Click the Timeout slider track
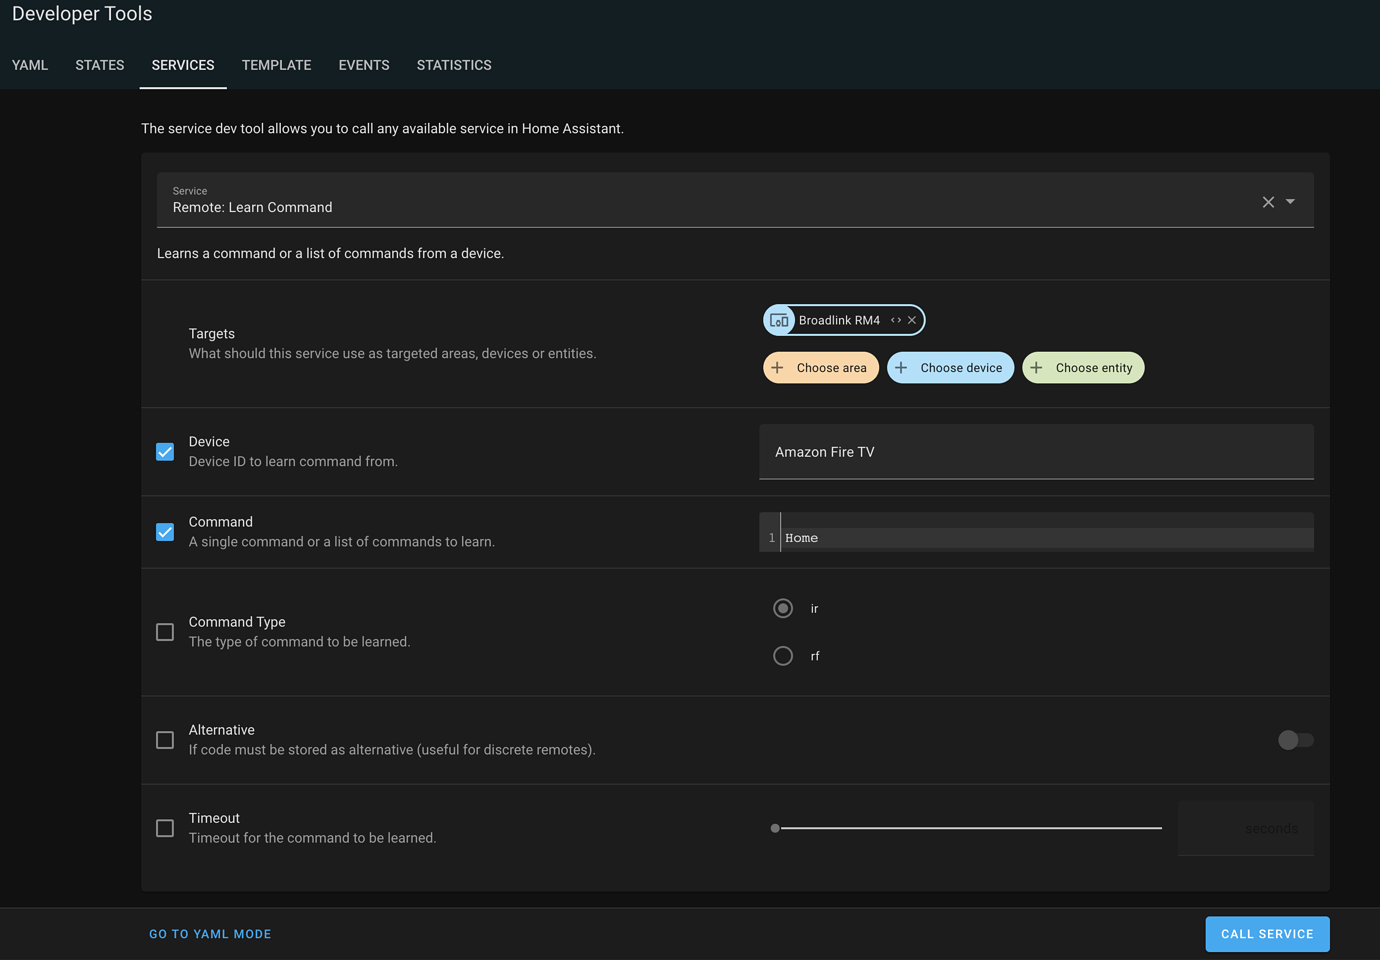The width and height of the screenshot is (1380, 960). pyautogui.click(x=968, y=828)
